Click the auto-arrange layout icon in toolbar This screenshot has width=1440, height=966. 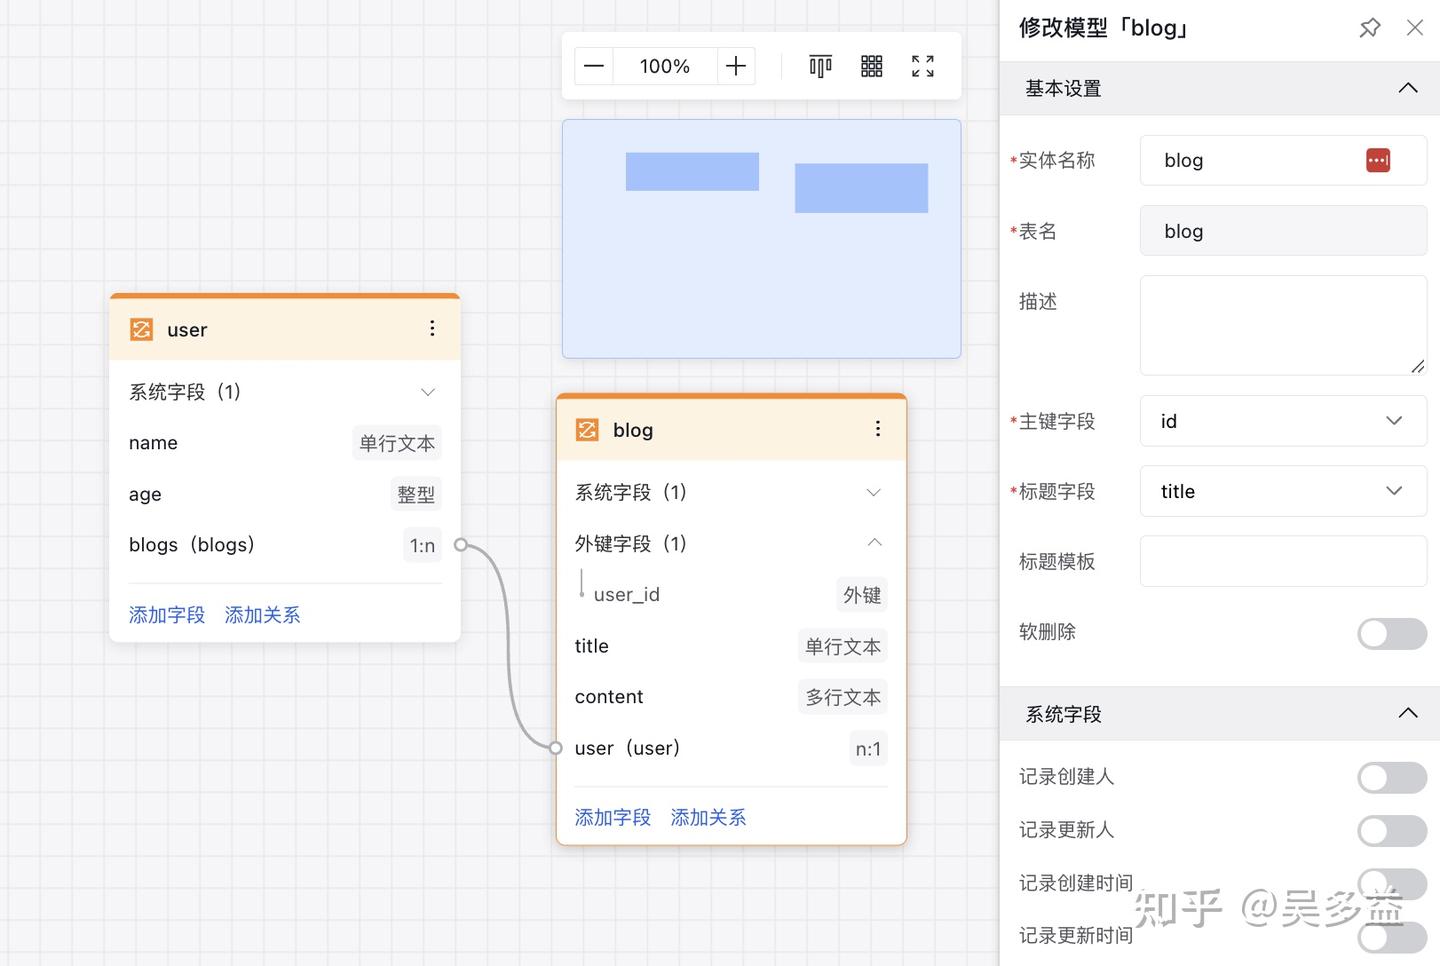820,65
